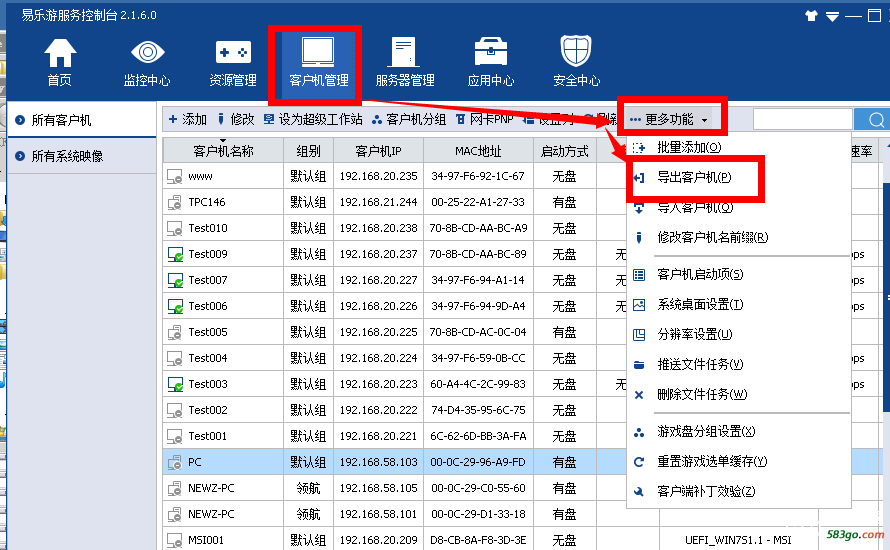Open 安全中心 shield tab

point(576,62)
